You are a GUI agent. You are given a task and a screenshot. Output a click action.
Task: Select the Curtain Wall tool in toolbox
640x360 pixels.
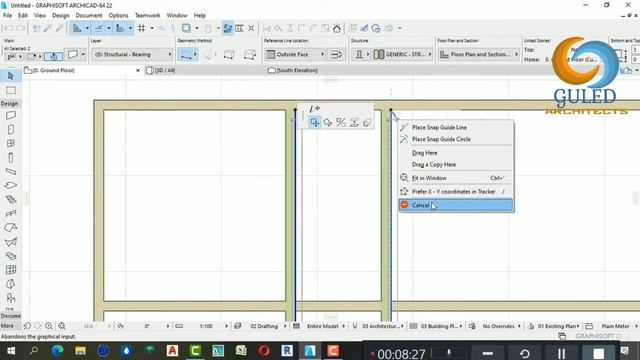pyautogui.click(x=11, y=270)
